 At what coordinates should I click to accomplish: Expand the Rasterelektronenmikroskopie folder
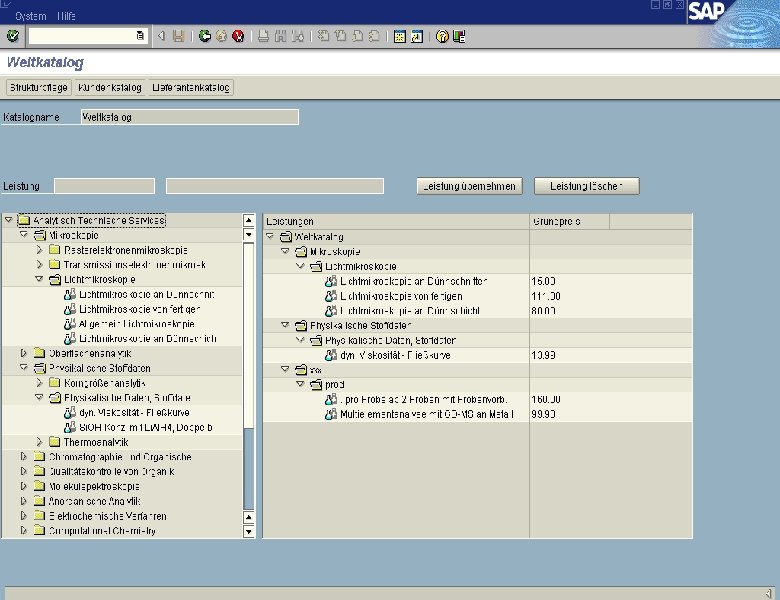(39, 250)
